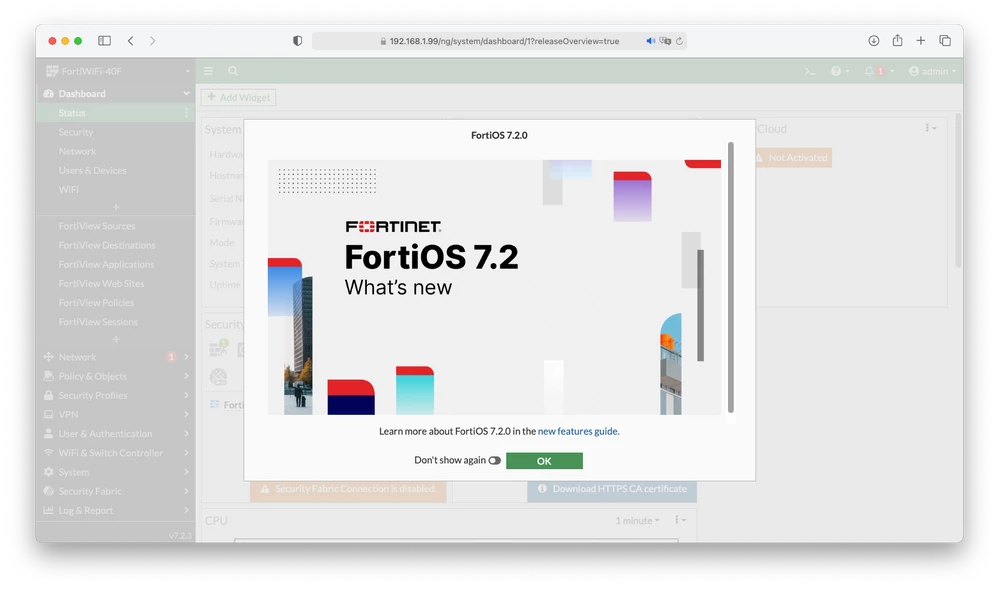Reload the page with the refresh icon
Viewport: 999px width, 590px height.
[679, 41]
